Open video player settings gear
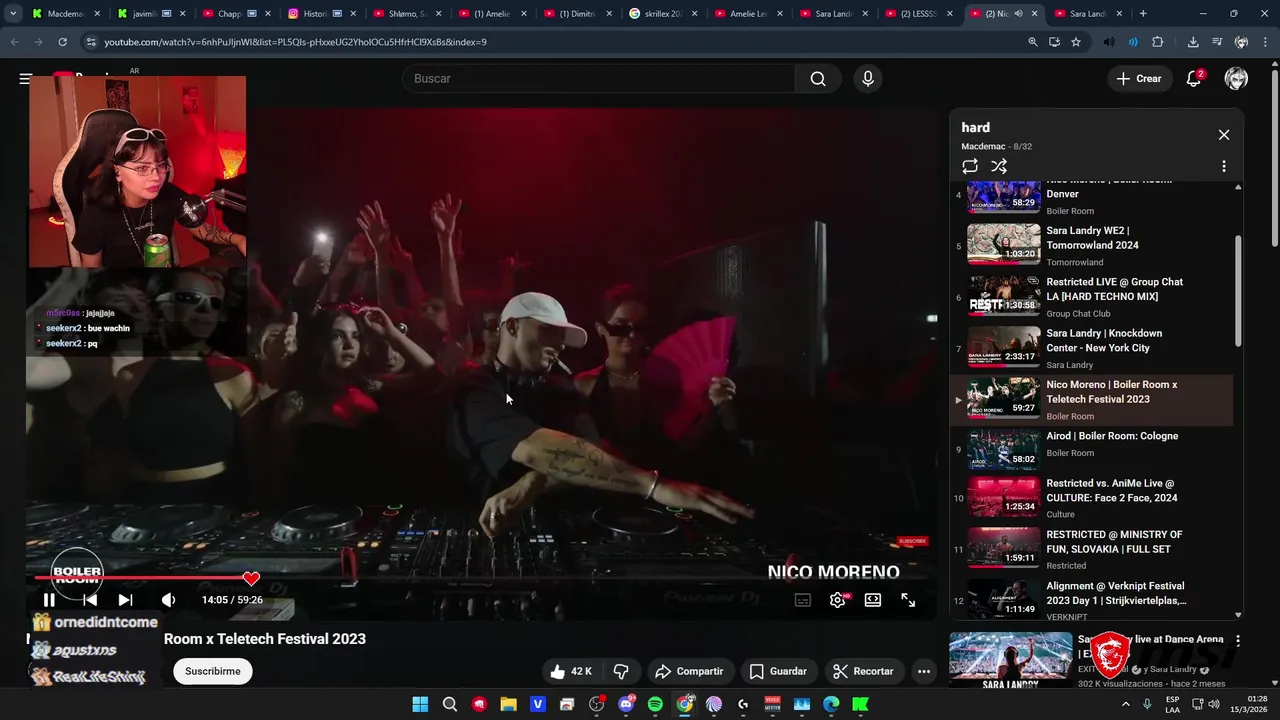Viewport: 1280px width, 720px height. point(838,600)
